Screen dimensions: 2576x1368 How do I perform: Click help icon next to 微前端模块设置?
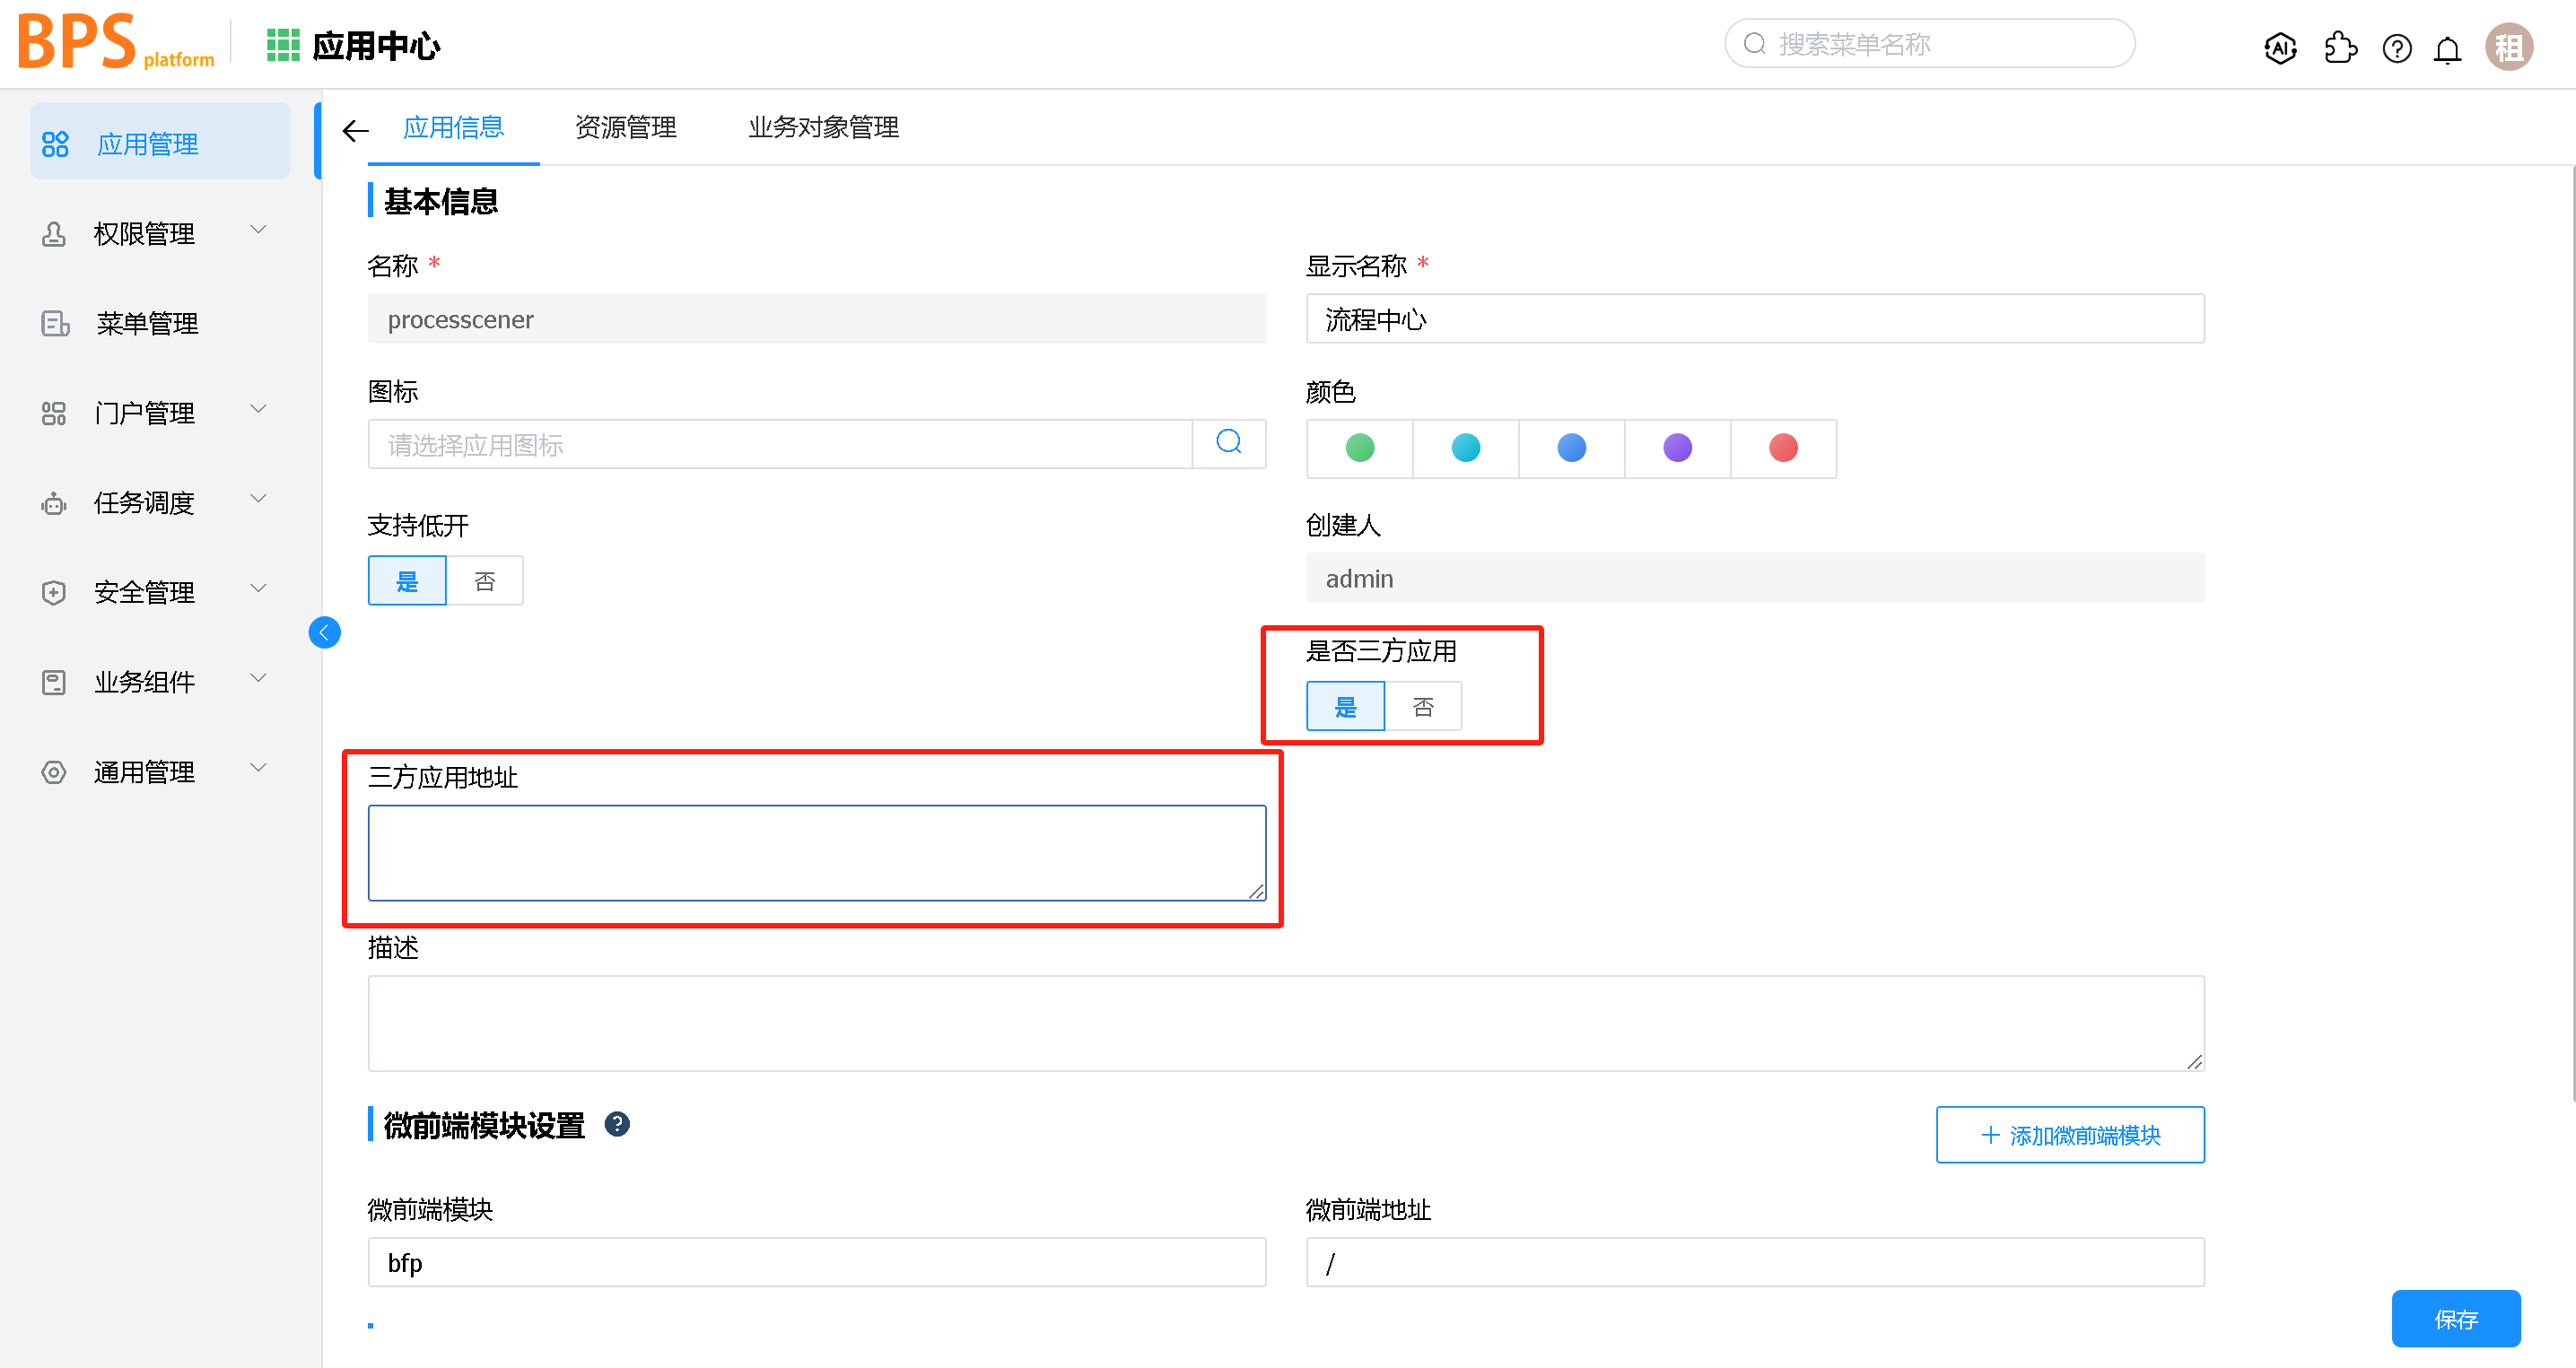[617, 1125]
